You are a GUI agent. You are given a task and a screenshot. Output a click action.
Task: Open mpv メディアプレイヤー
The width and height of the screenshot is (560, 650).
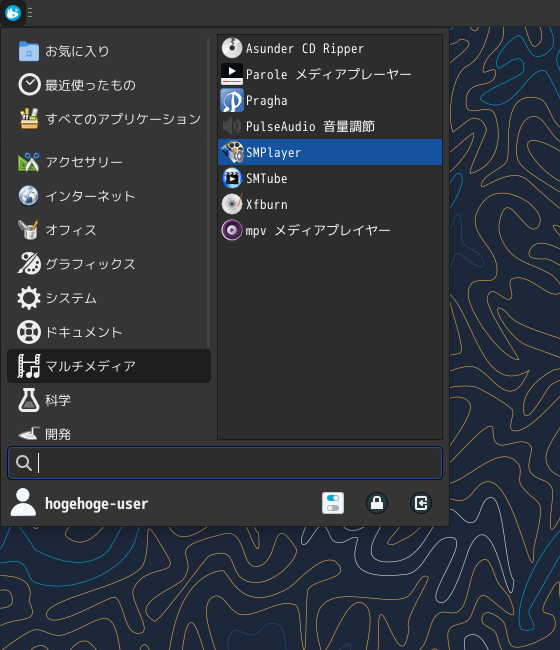point(330,230)
